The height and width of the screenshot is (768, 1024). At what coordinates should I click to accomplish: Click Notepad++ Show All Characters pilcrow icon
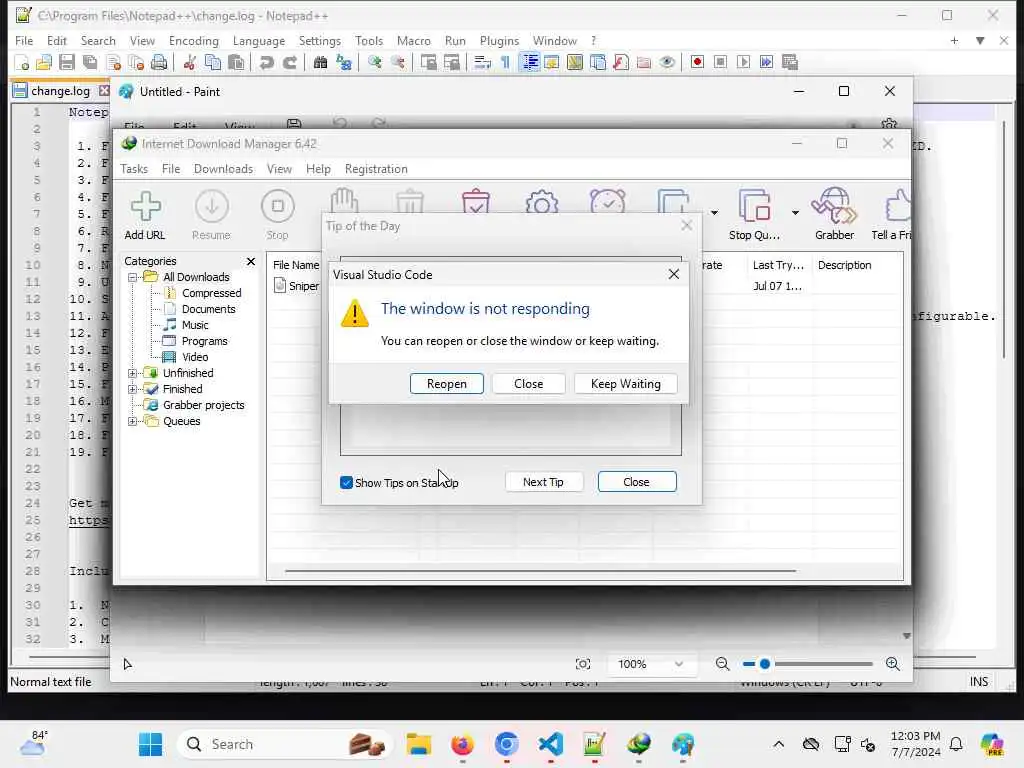coord(505,63)
